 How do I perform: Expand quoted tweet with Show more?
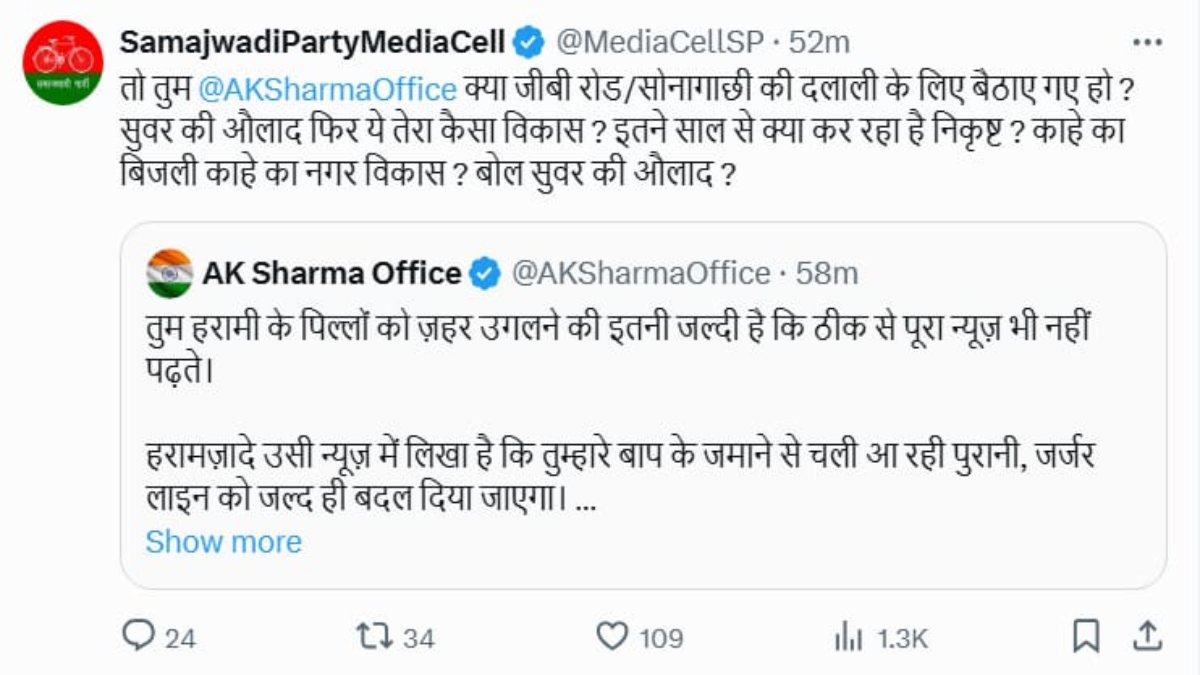pyautogui.click(x=223, y=542)
